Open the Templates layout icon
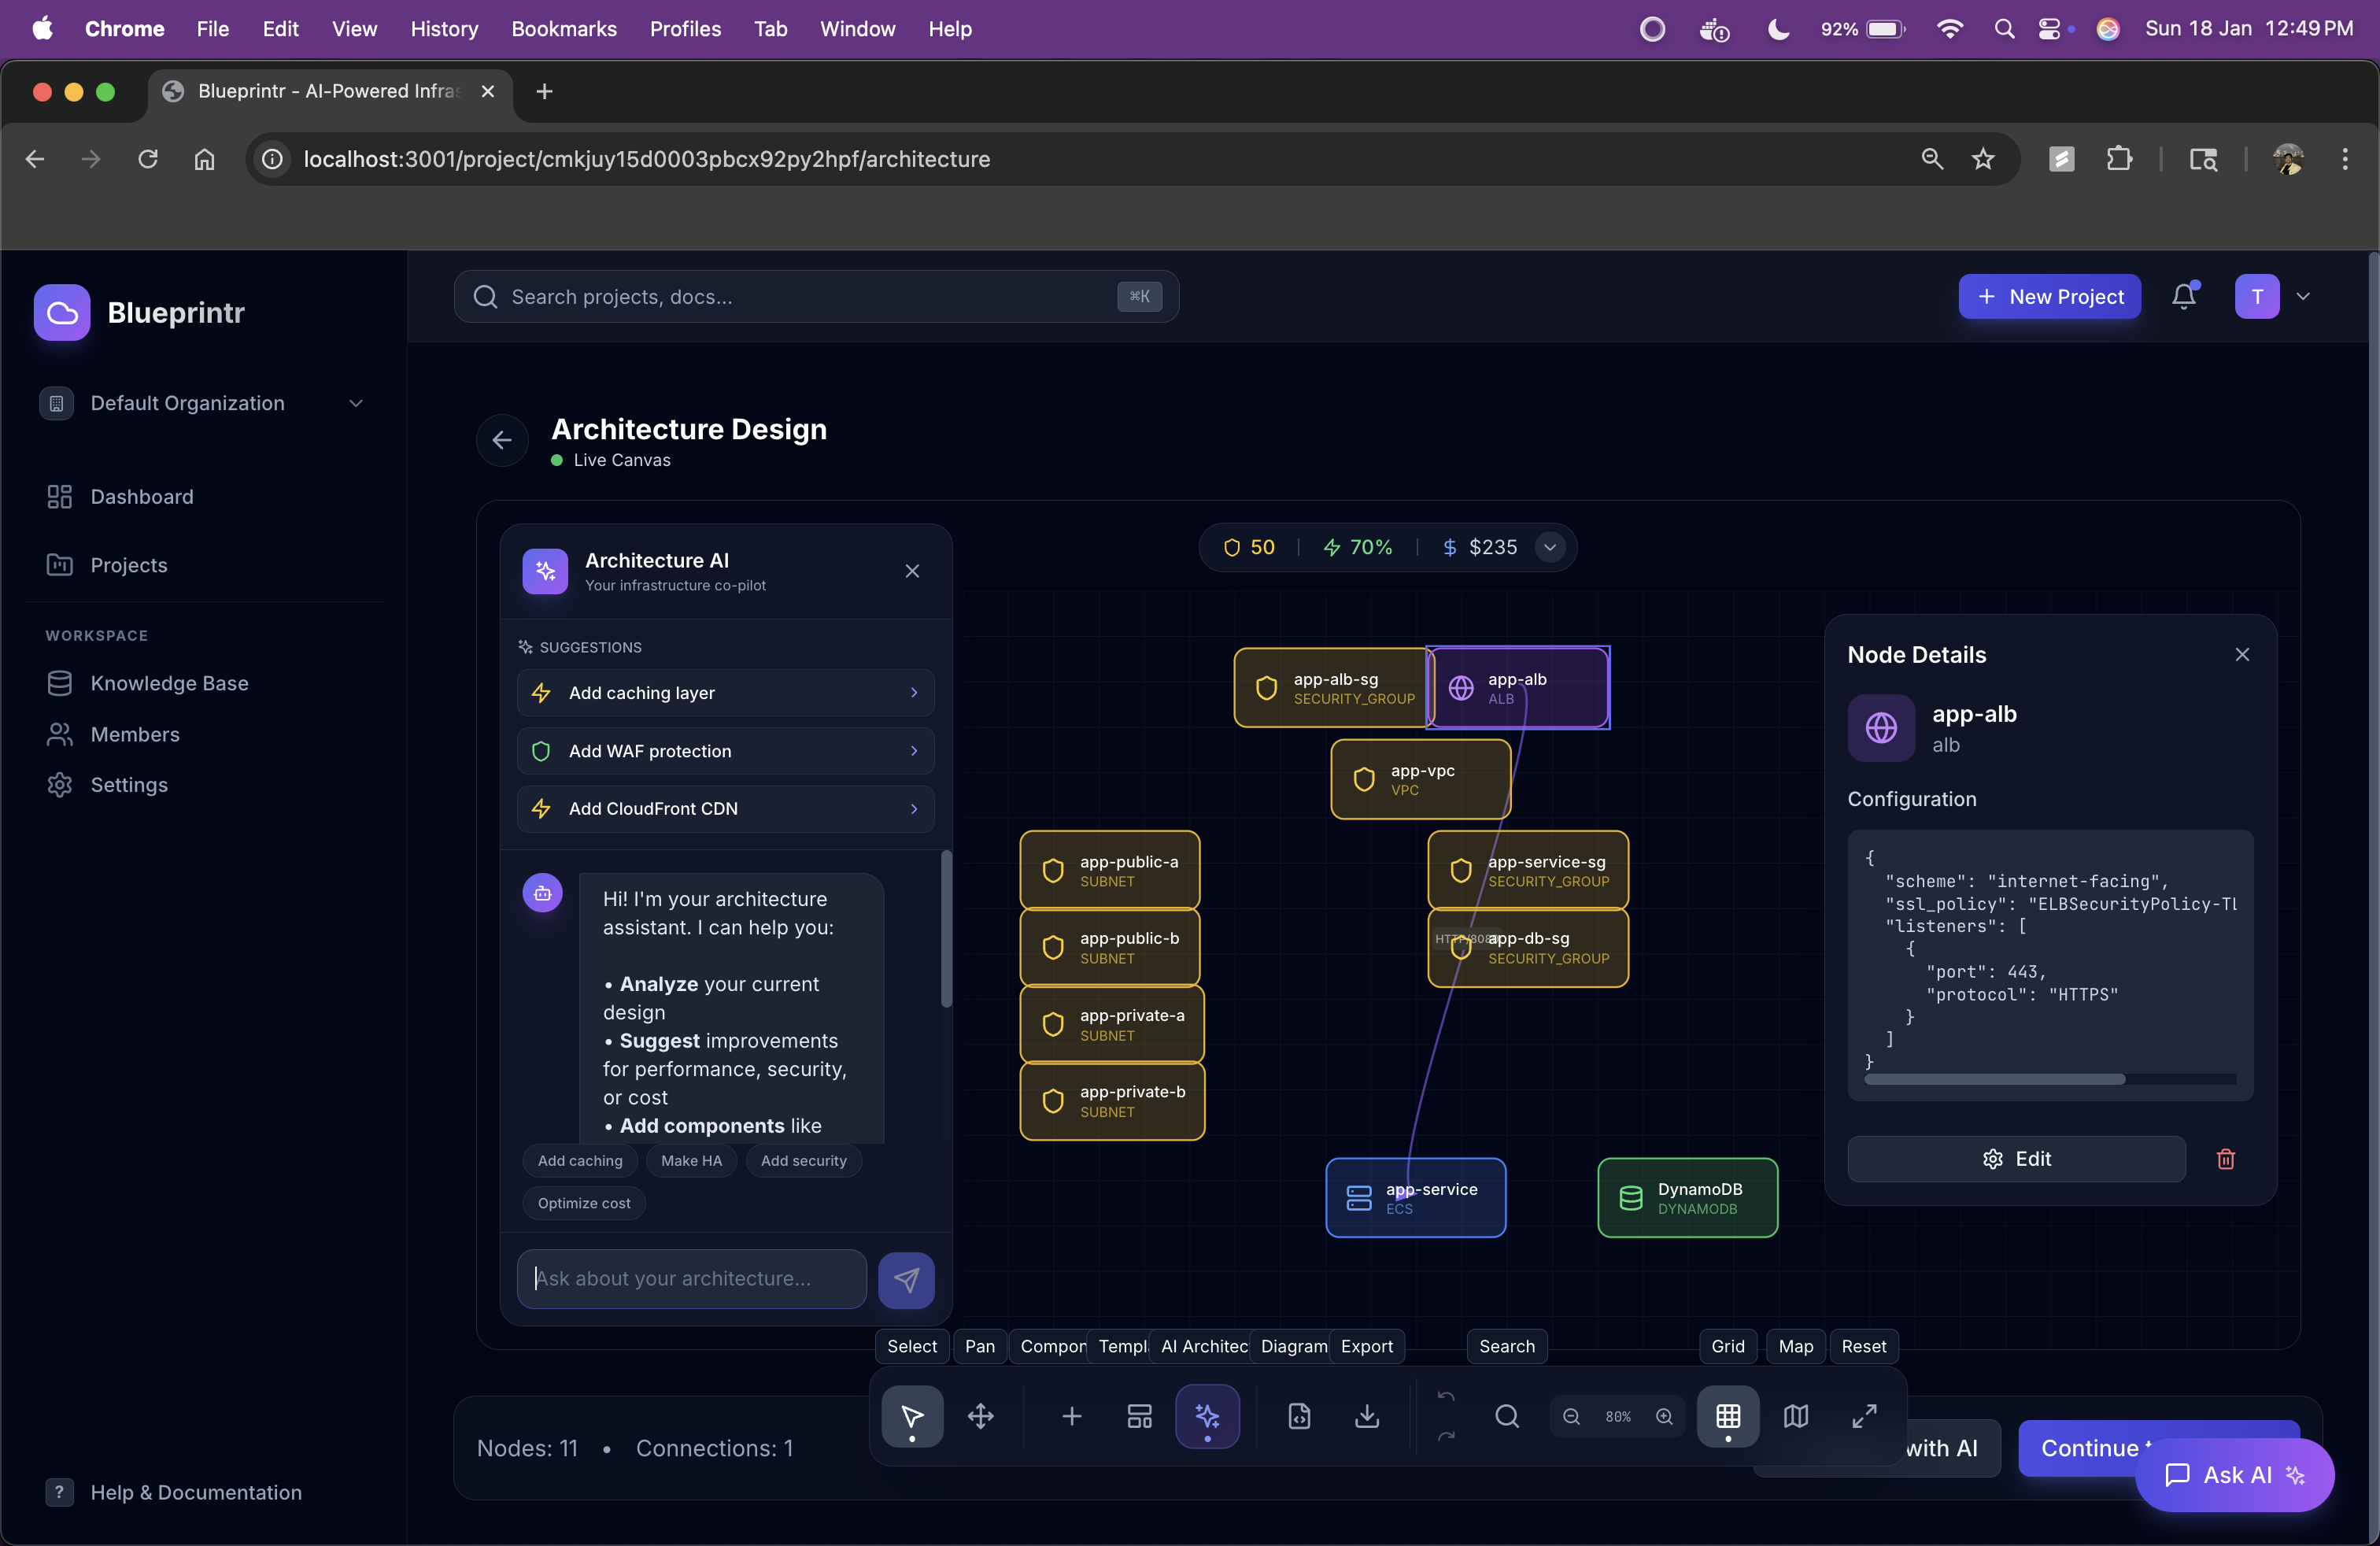The width and height of the screenshot is (2380, 1546). pos(1139,1415)
